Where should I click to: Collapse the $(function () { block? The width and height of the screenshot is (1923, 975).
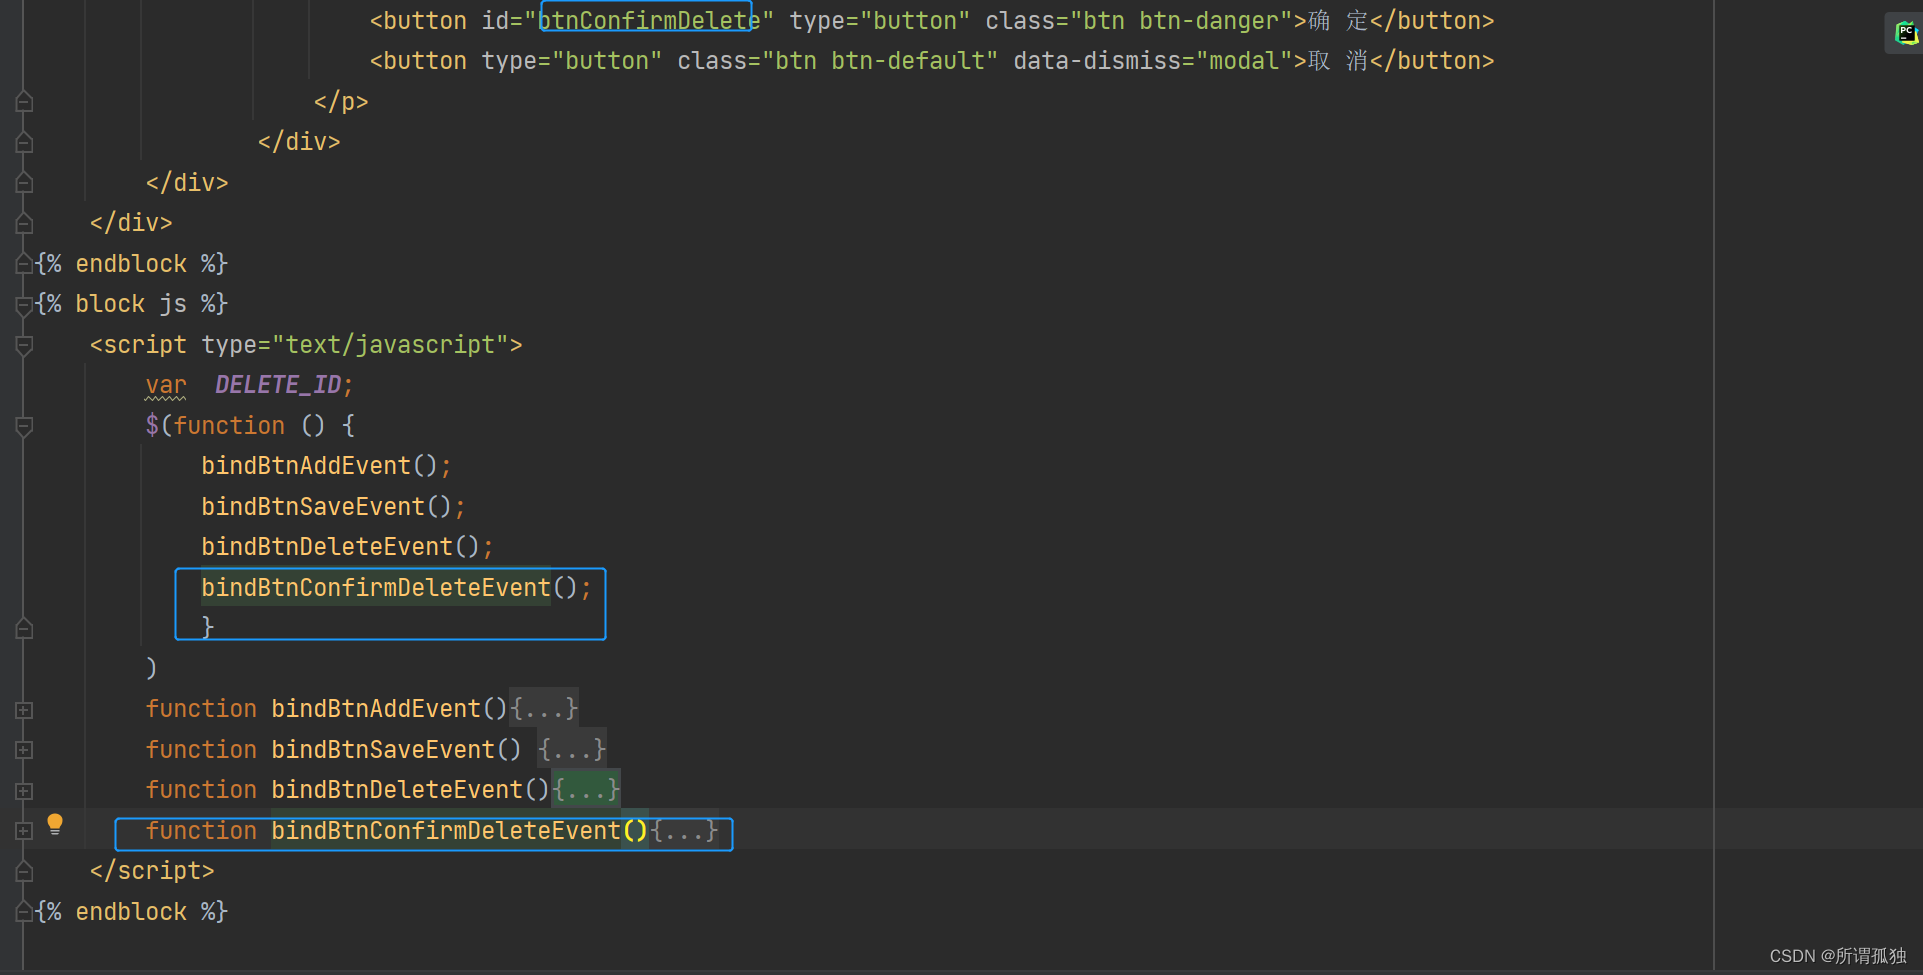[x=24, y=427]
